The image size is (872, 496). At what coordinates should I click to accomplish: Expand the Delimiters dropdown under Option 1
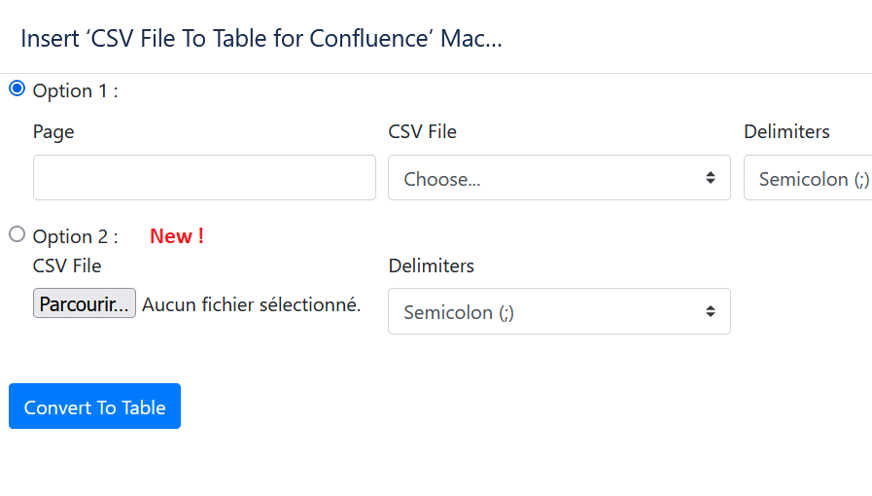point(808,178)
